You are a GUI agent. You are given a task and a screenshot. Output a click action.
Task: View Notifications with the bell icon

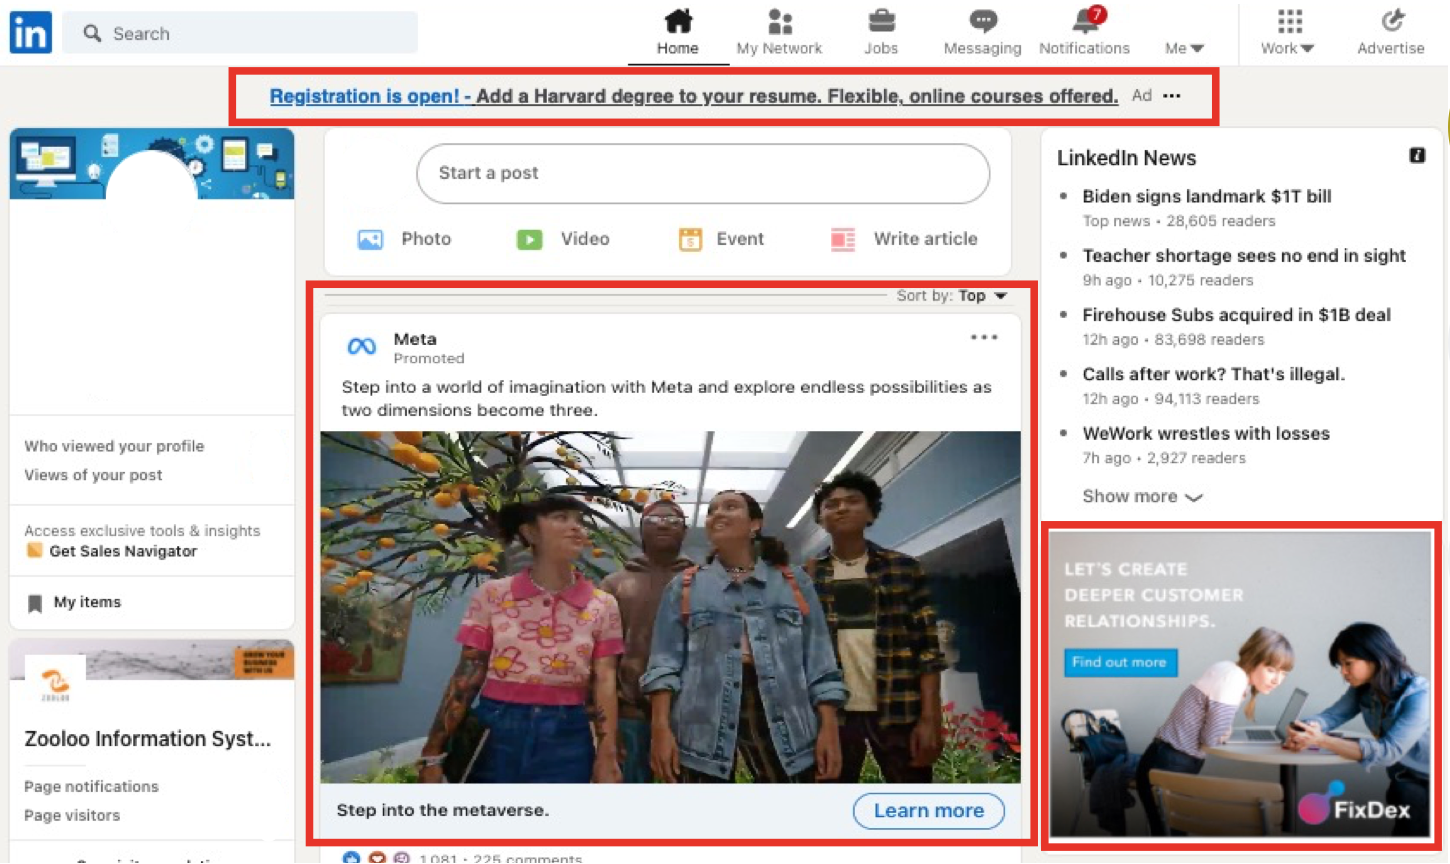[x=1084, y=32]
